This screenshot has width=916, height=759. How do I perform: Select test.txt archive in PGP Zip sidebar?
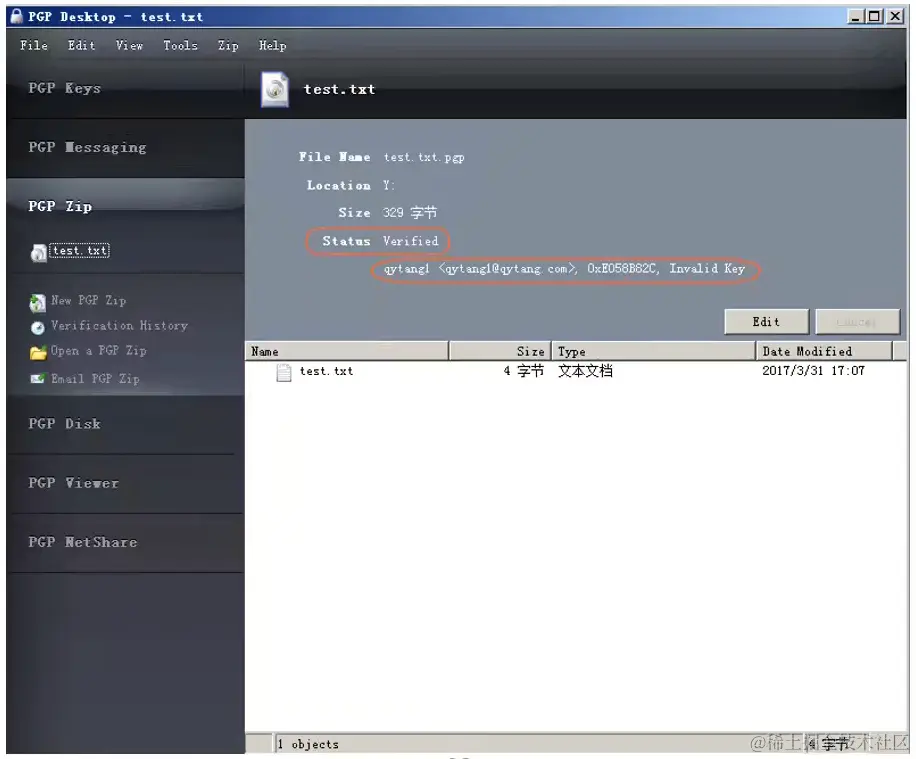point(79,251)
